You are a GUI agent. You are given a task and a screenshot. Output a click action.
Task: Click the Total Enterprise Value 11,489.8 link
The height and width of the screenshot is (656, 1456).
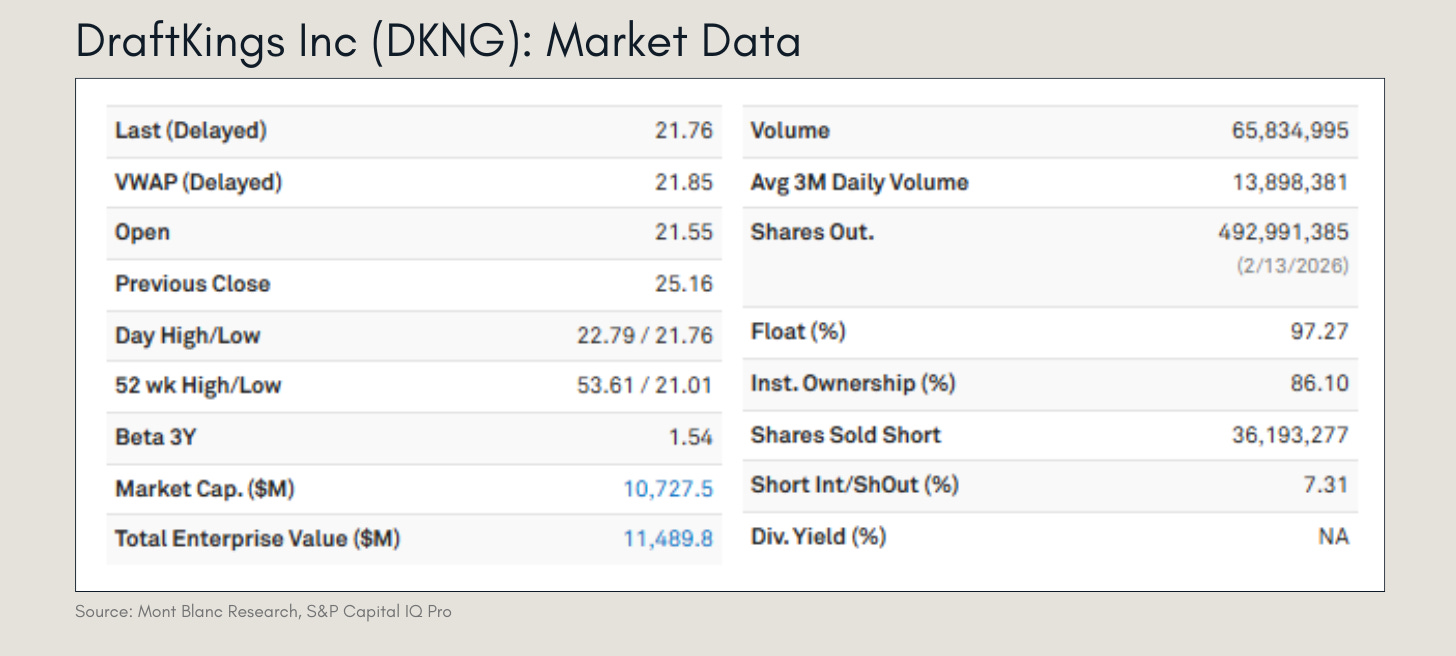click(668, 539)
